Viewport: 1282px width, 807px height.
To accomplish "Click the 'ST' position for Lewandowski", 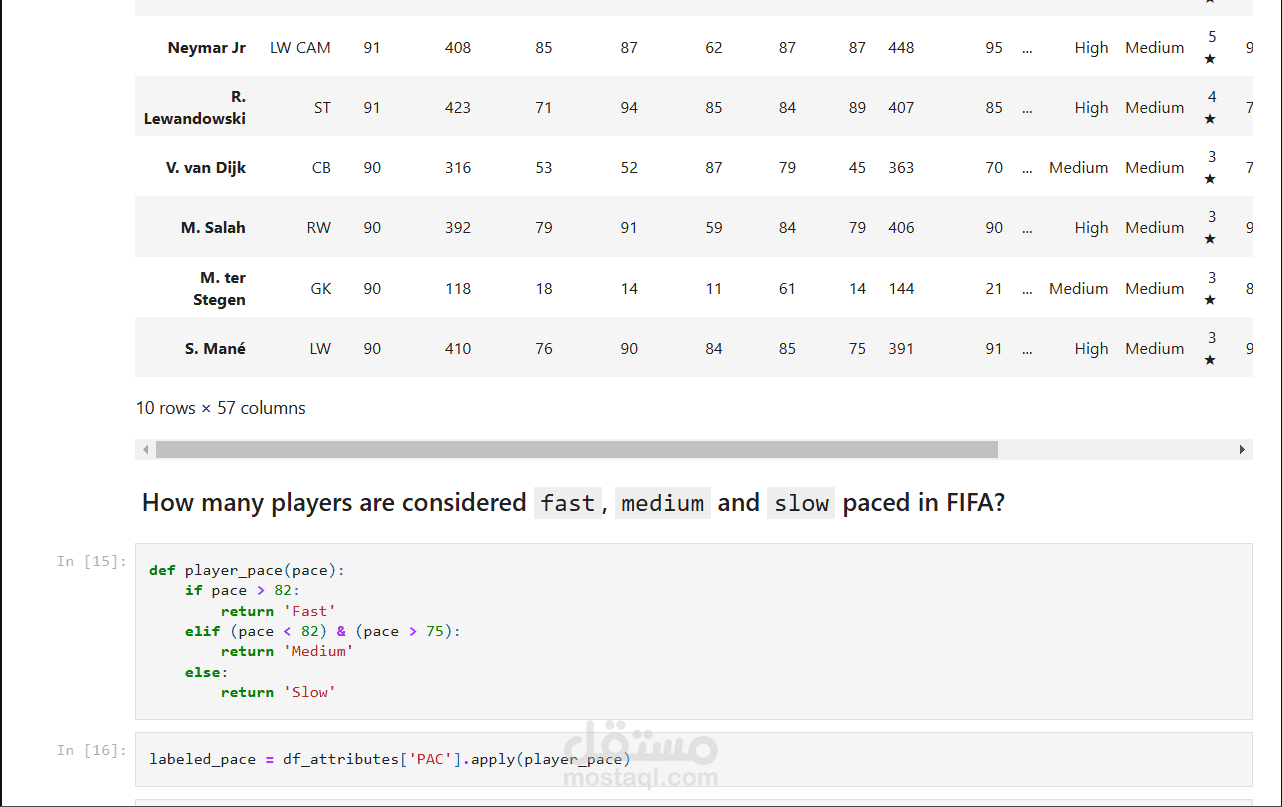I will [x=322, y=107].
